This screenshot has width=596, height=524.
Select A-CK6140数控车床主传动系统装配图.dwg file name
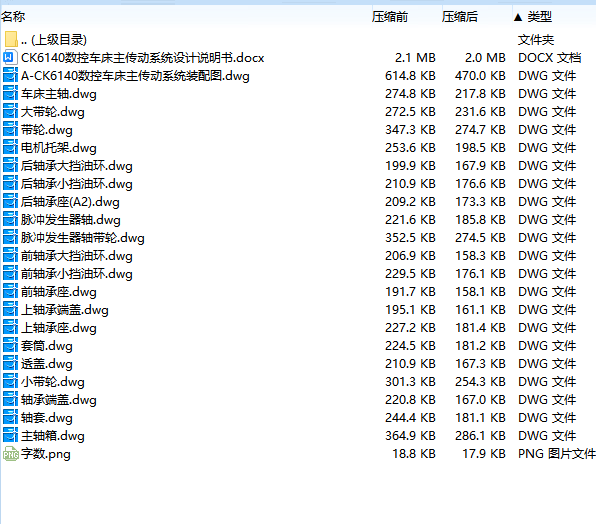click(135, 76)
